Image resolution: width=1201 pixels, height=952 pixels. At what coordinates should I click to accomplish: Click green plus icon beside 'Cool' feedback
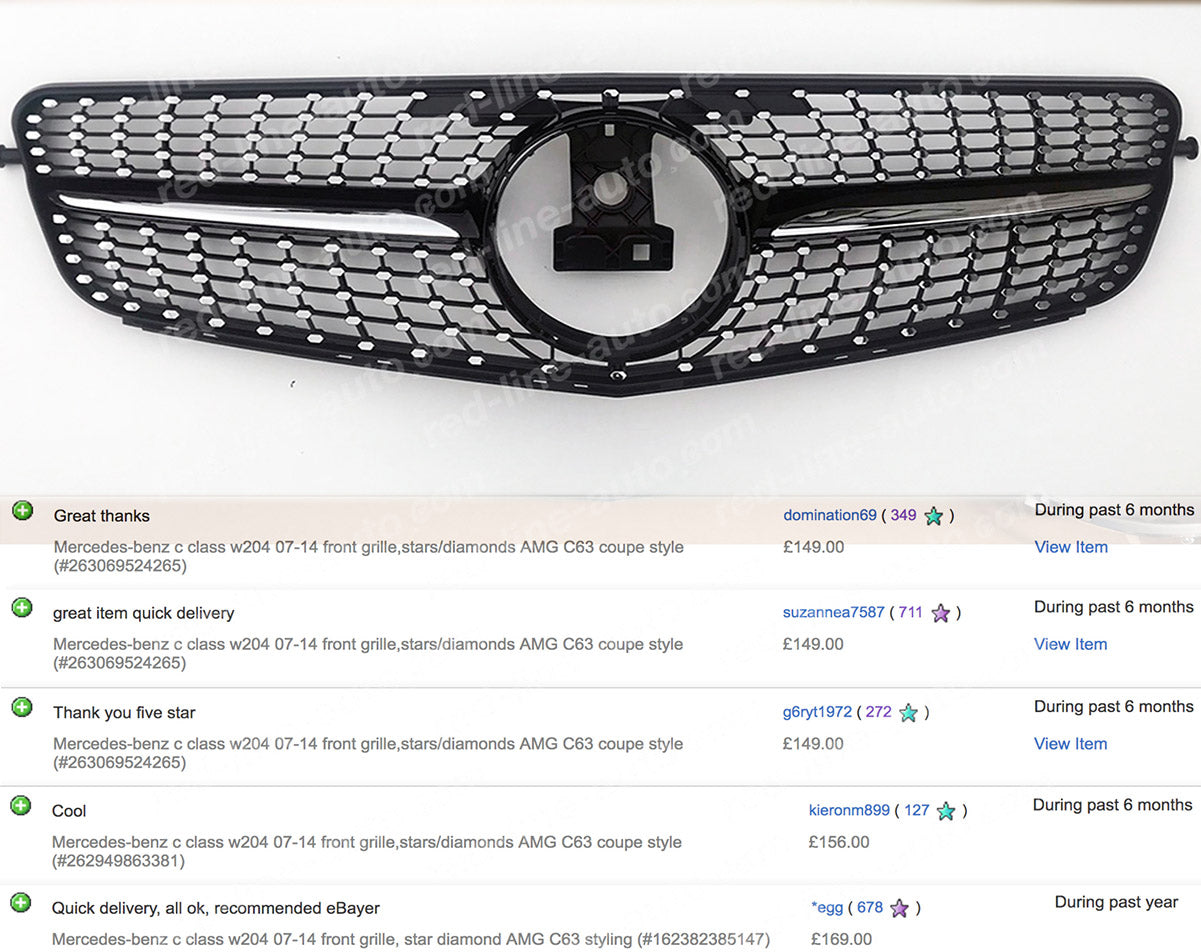click(x=21, y=805)
